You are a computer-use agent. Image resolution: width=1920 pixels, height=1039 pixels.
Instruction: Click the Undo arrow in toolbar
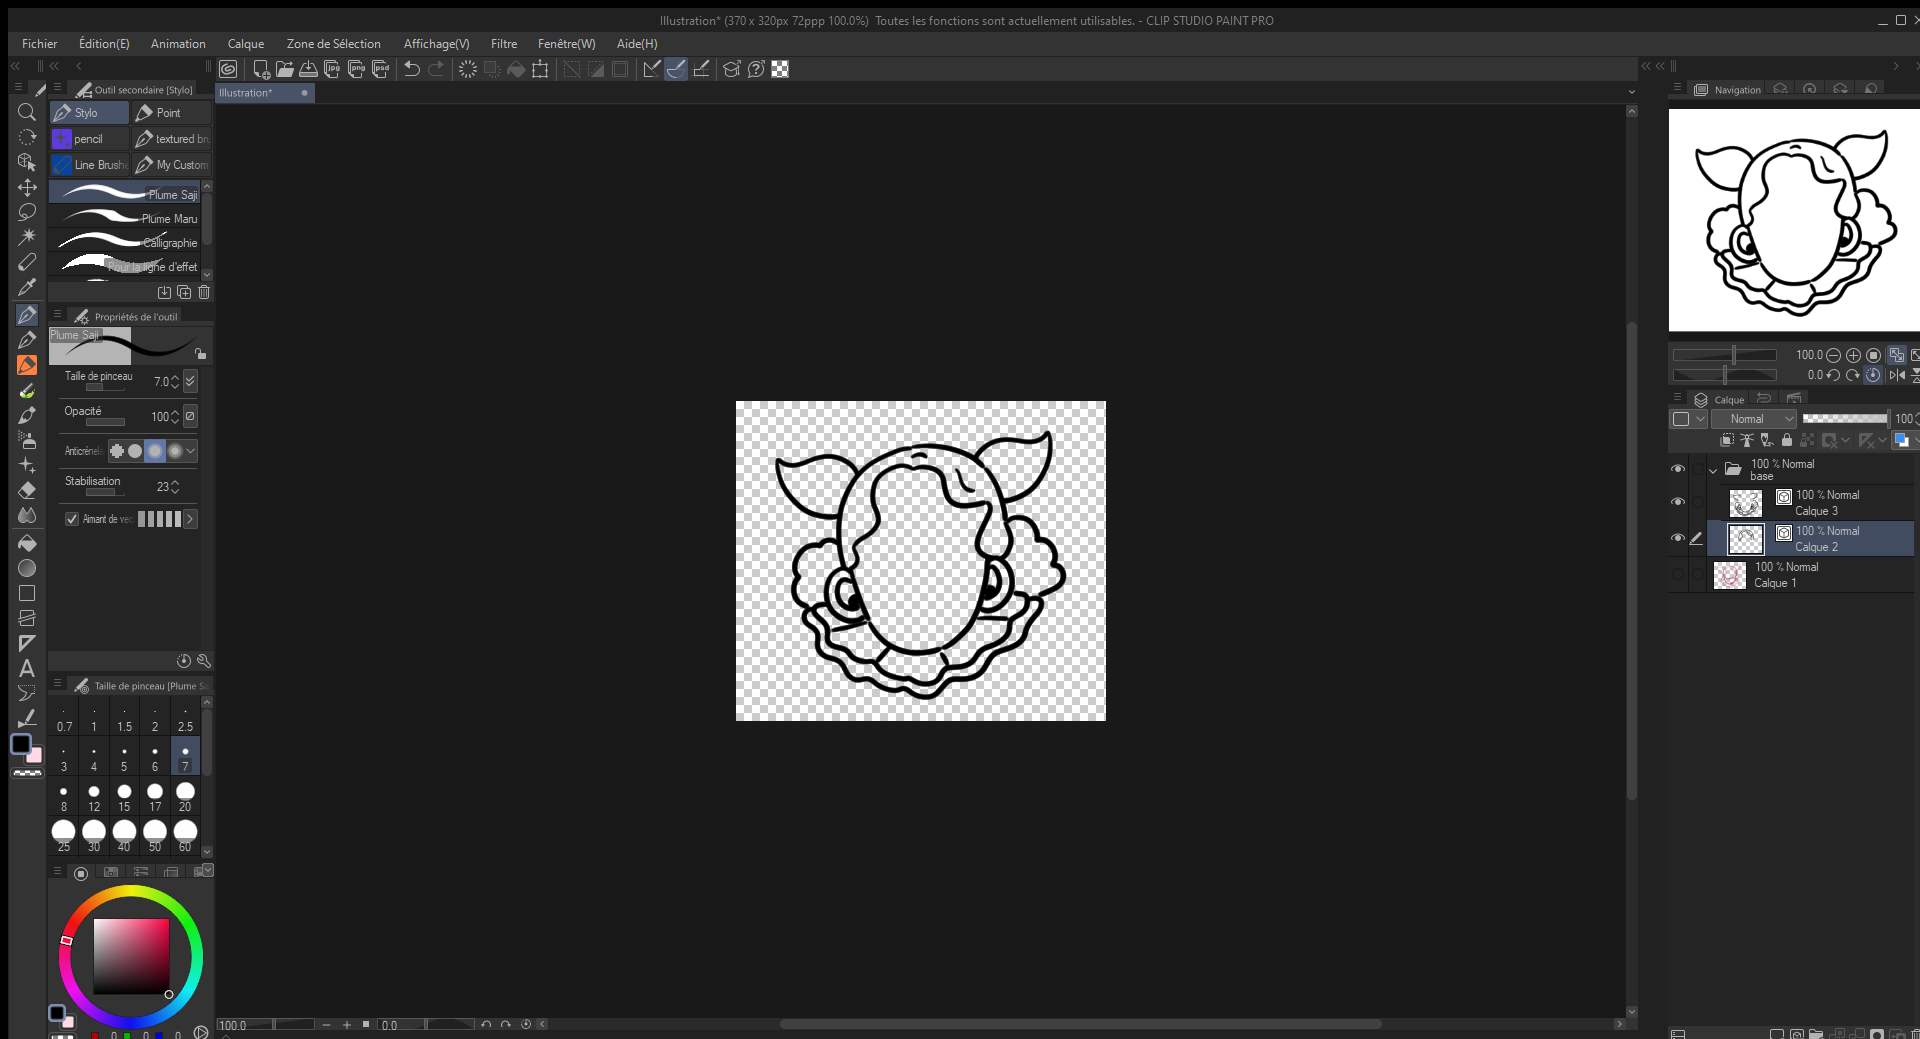pos(412,69)
